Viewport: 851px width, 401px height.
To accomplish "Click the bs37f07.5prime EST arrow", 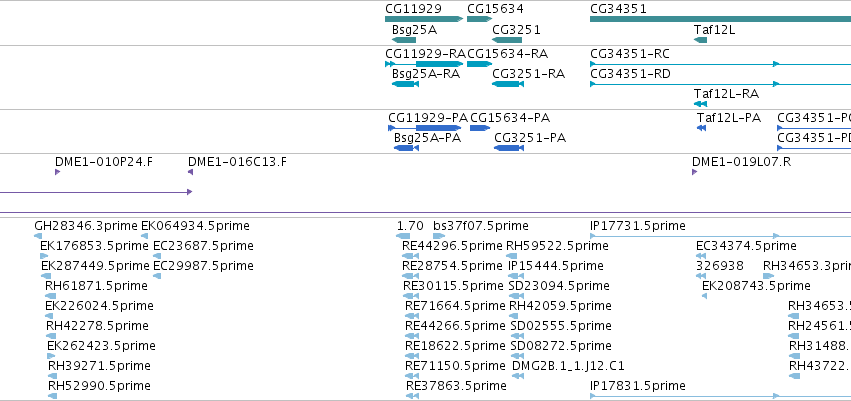I will 439,236.
